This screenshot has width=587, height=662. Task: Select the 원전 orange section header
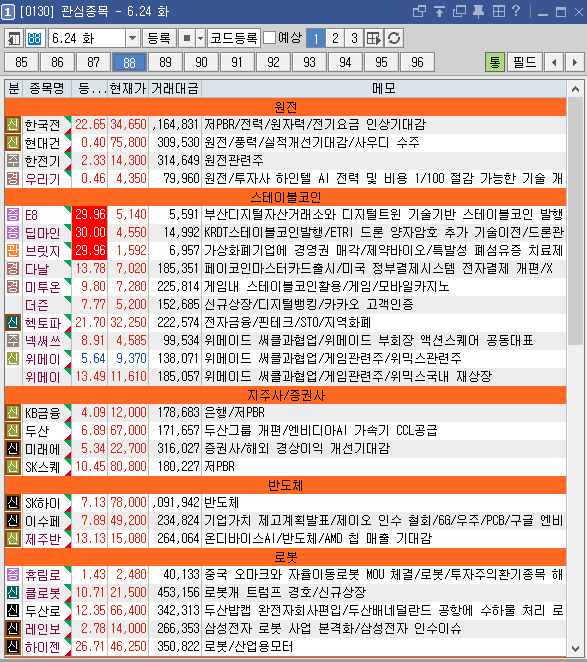coord(285,107)
